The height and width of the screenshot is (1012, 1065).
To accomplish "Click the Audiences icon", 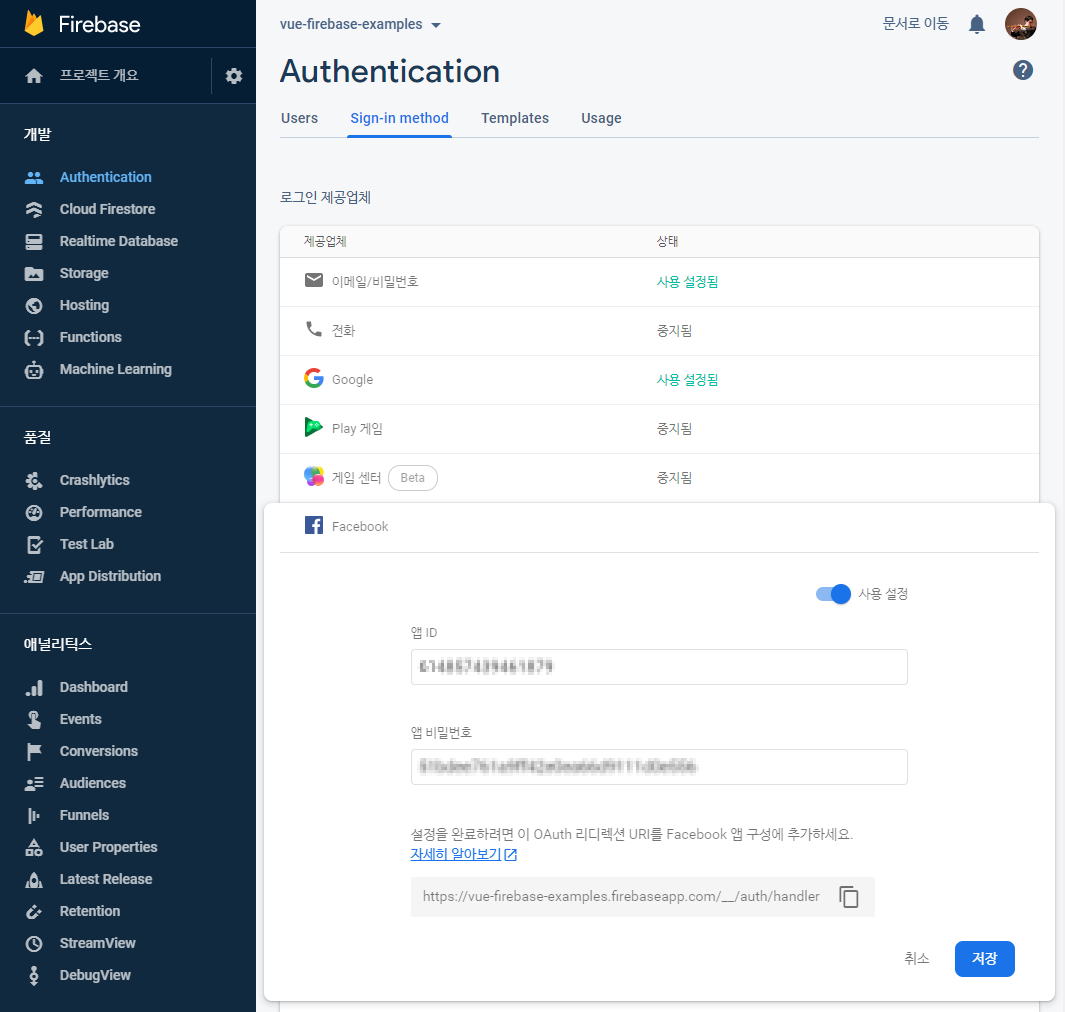I will click(x=34, y=783).
